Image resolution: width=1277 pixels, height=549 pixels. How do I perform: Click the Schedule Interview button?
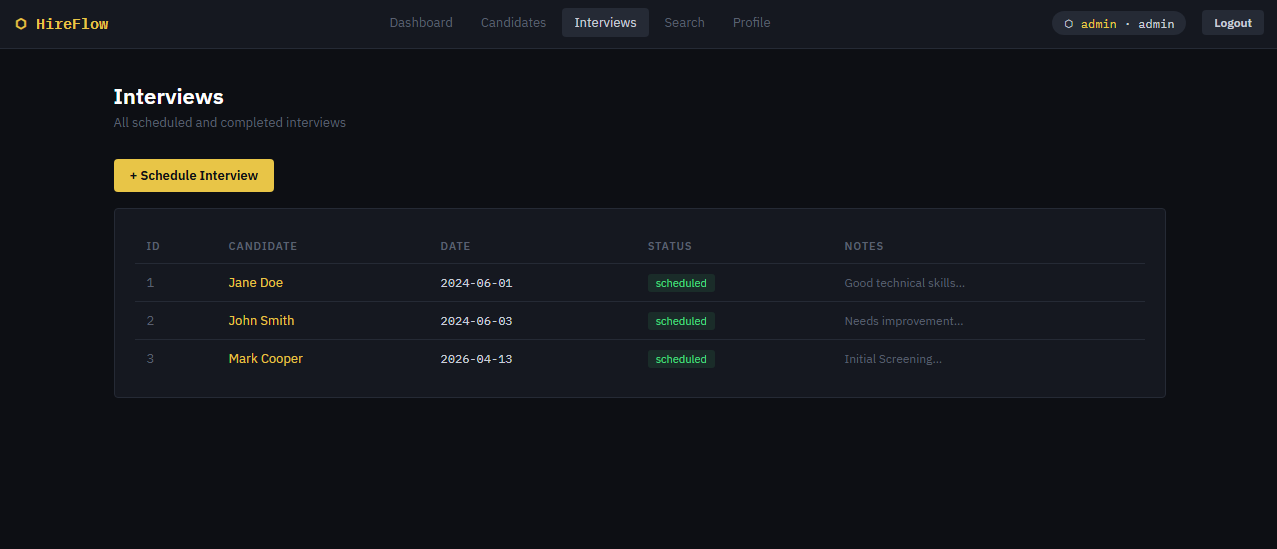[194, 175]
